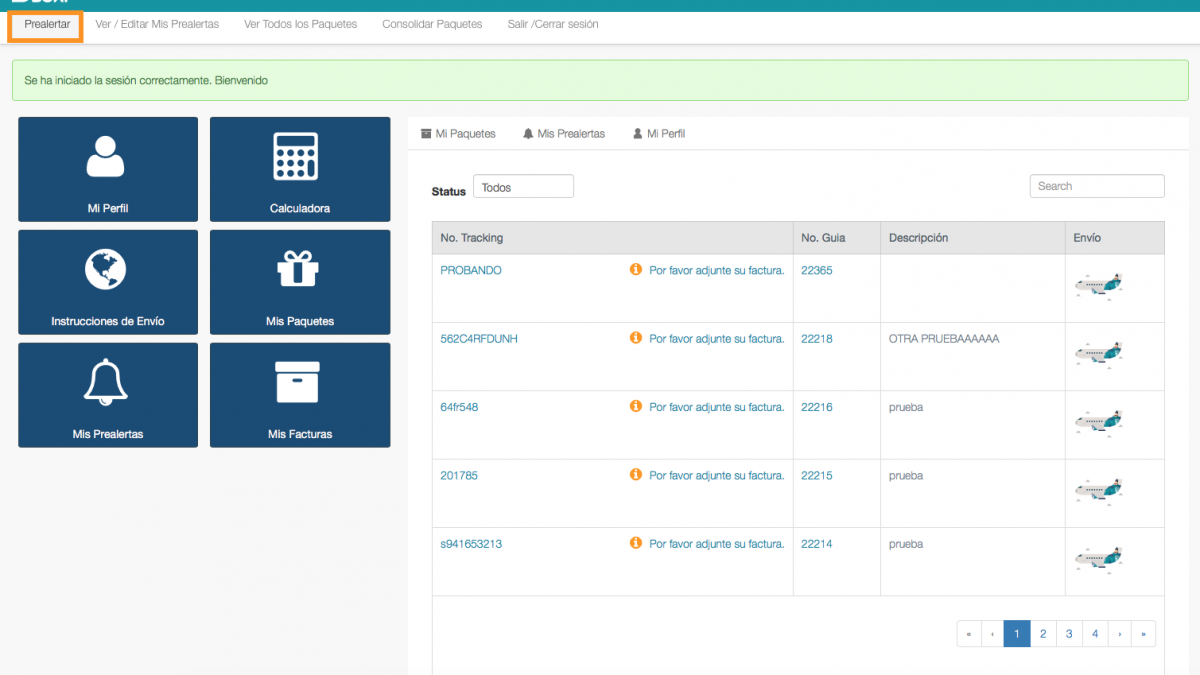The width and height of the screenshot is (1200, 675).
Task: Open Ver / Editar Mis Prealertas menu
Action: tap(157, 24)
